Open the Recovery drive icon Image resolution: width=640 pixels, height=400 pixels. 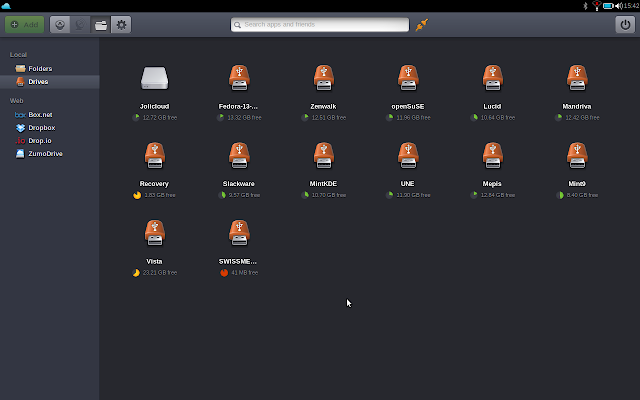pyautogui.click(x=153, y=156)
